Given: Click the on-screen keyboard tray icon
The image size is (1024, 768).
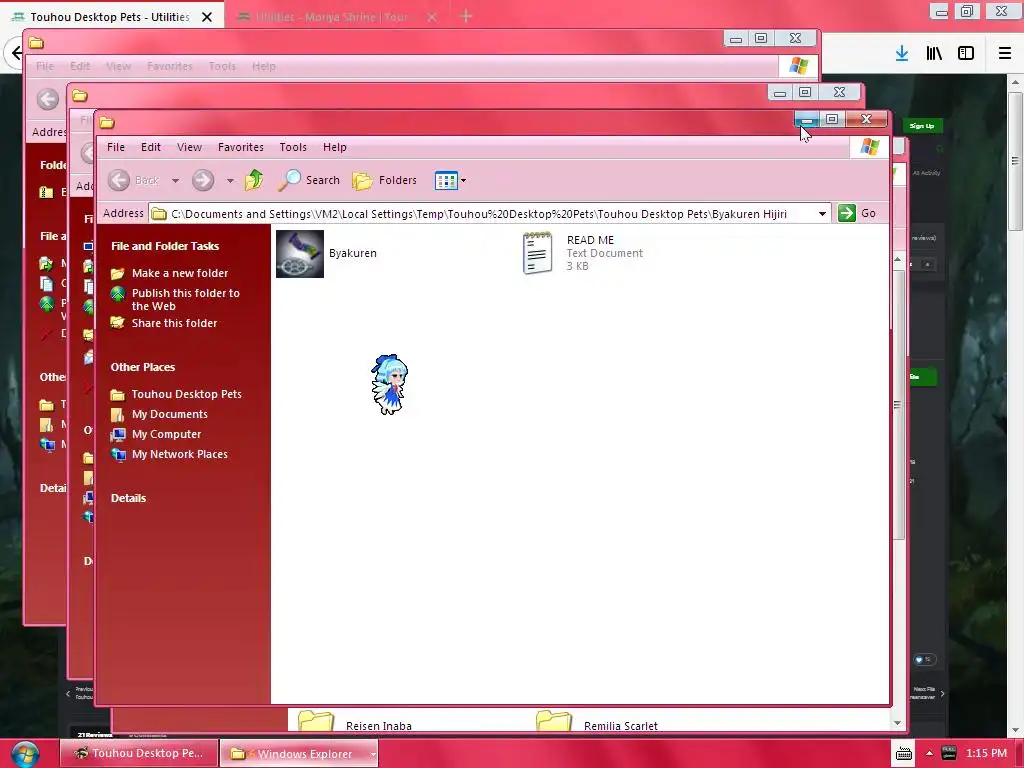Looking at the screenshot, I should tap(904, 754).
